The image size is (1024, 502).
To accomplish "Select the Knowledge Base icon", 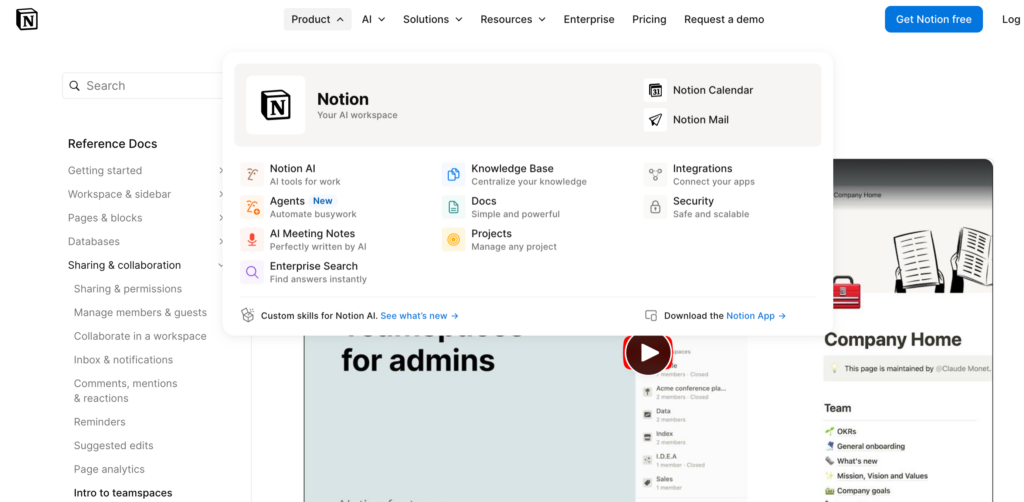I will [454, 175].
